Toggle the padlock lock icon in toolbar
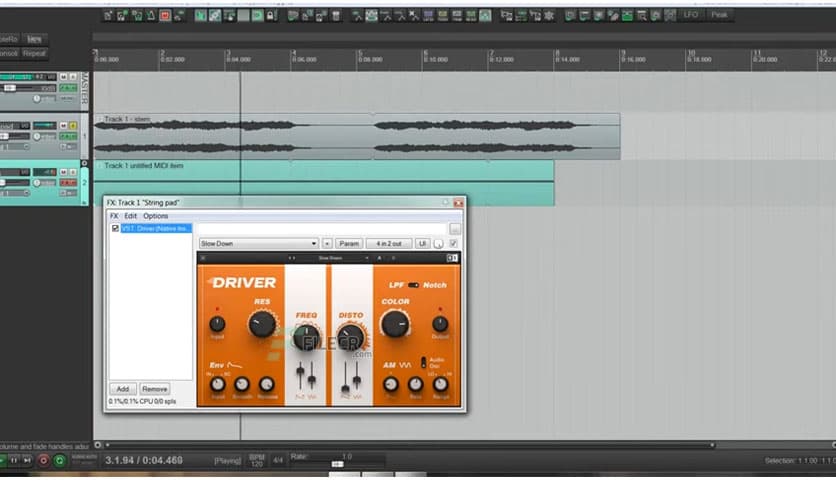836x484 pixels. (x=271, y=15)
